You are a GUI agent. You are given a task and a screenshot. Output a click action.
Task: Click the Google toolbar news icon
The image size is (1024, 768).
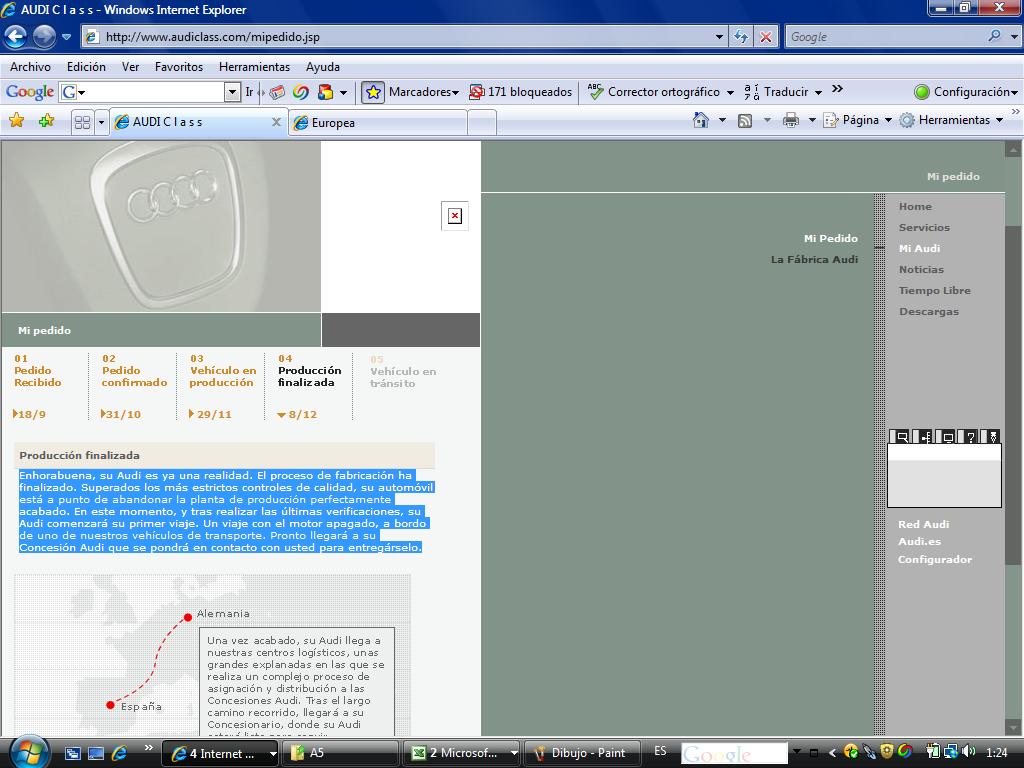point(277,92)
